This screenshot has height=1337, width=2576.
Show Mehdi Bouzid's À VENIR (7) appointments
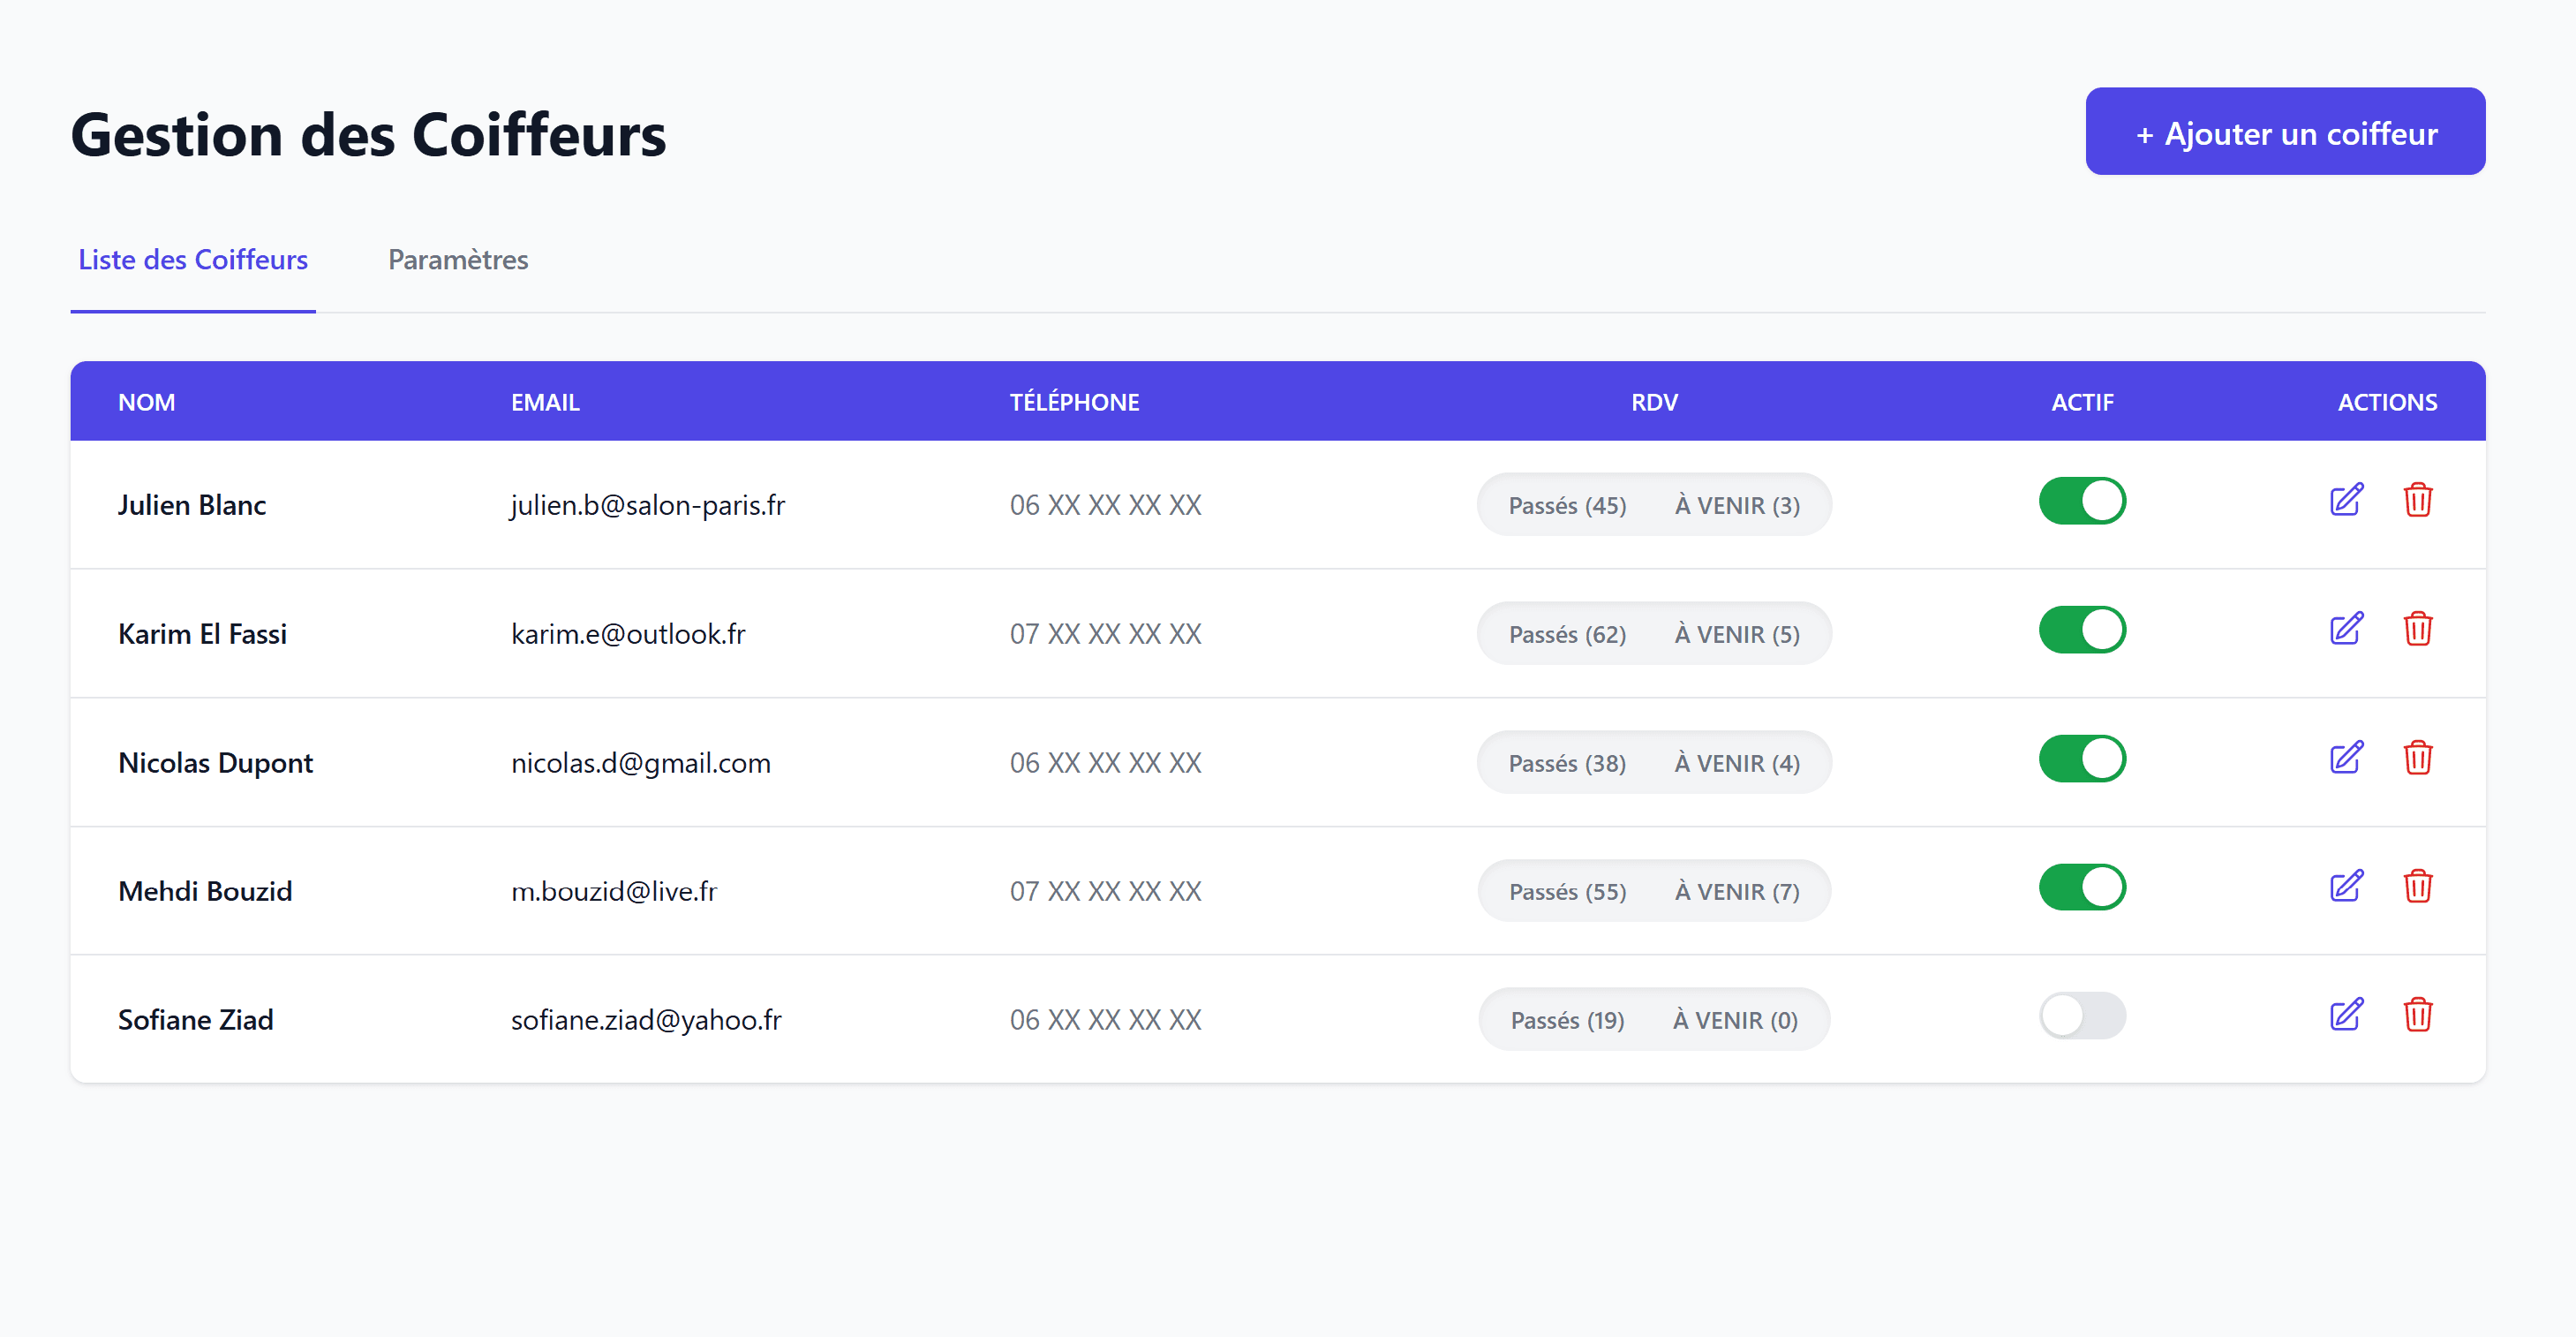pyautogui.click(x=1737, y=892)
